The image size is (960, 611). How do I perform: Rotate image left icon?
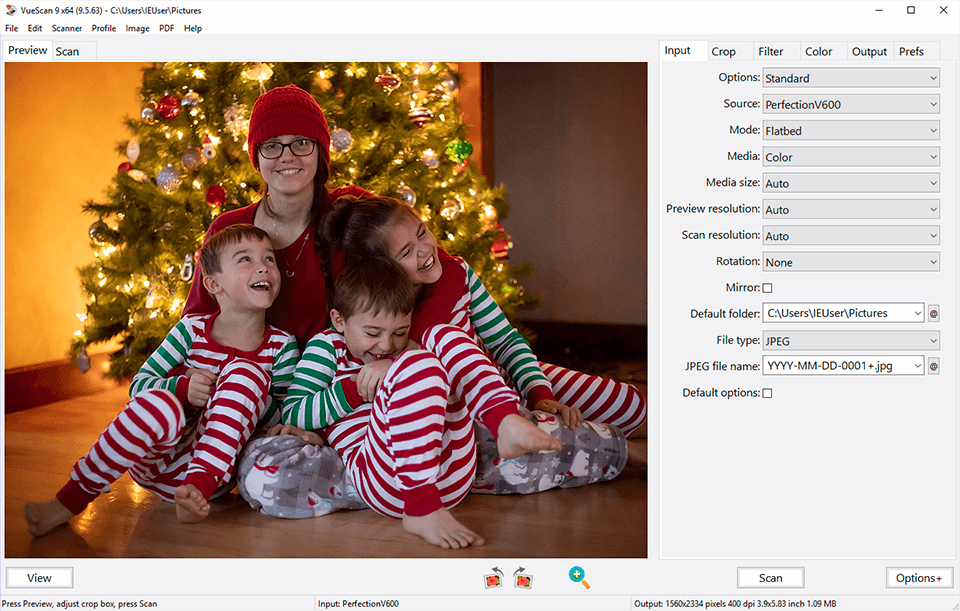tap(493, 577)
